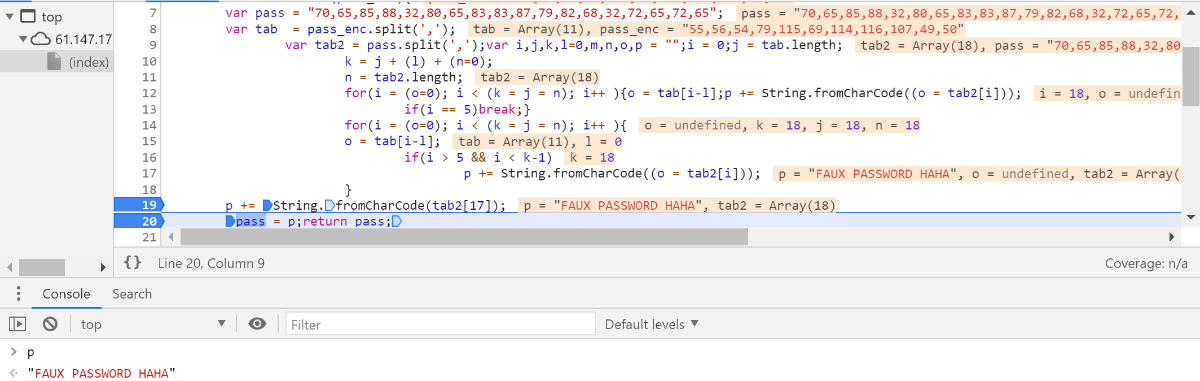Click the inline value k = 18 on line 16
This screenshot has width=1200, height=381.
tap(591, 157)
